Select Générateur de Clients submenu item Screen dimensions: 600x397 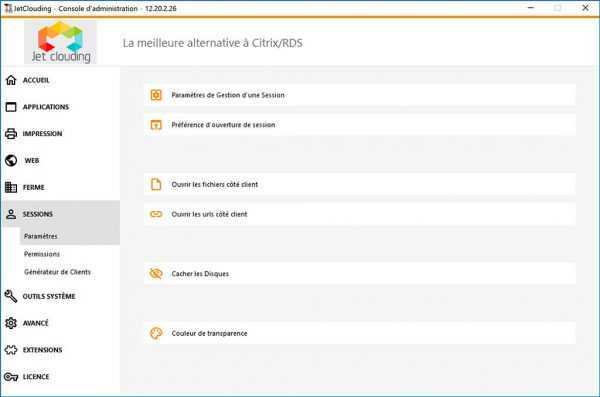pyautogui.click(x=57, y=272)
